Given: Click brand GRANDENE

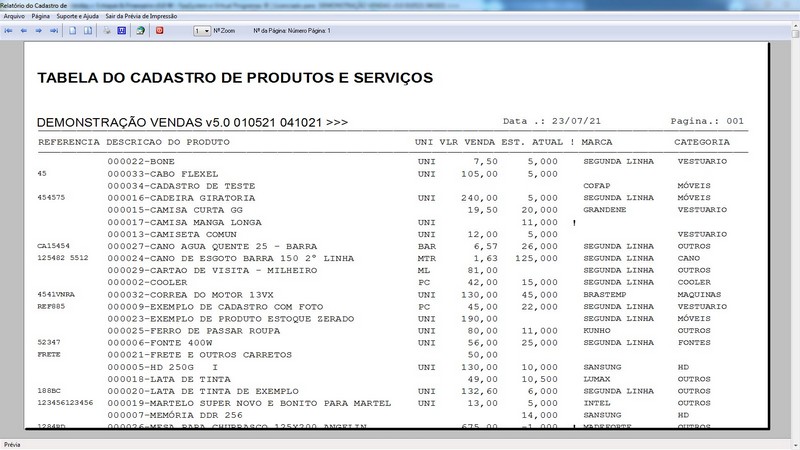Looking at the screenshot, I should click(x=605, y=210).
